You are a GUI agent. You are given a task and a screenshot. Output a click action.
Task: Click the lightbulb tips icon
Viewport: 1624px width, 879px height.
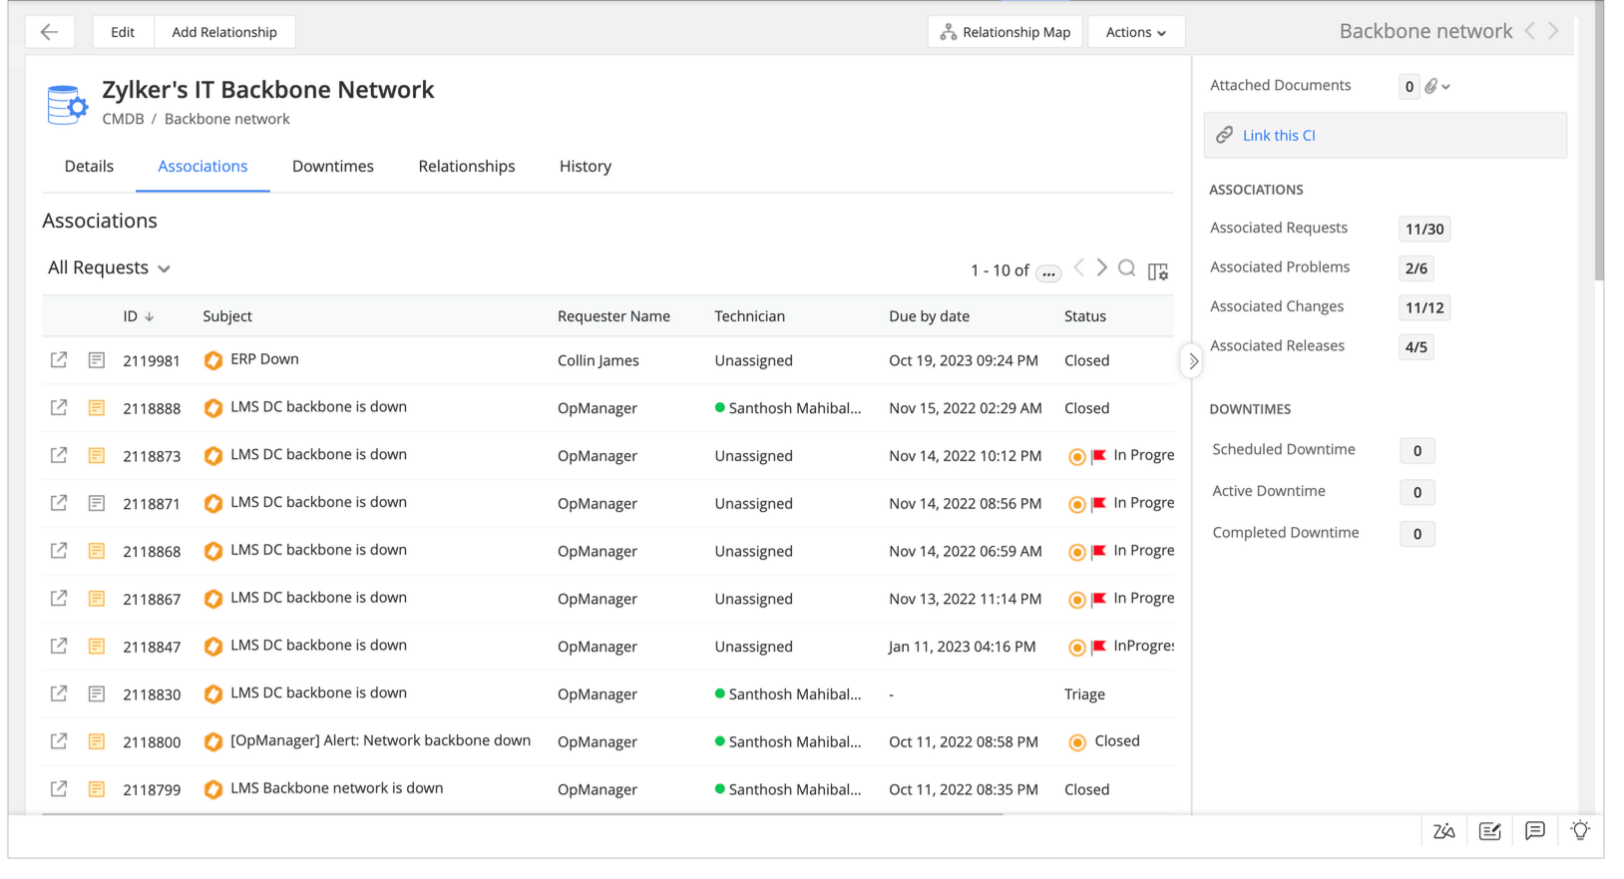click(x=1580, y=830)
